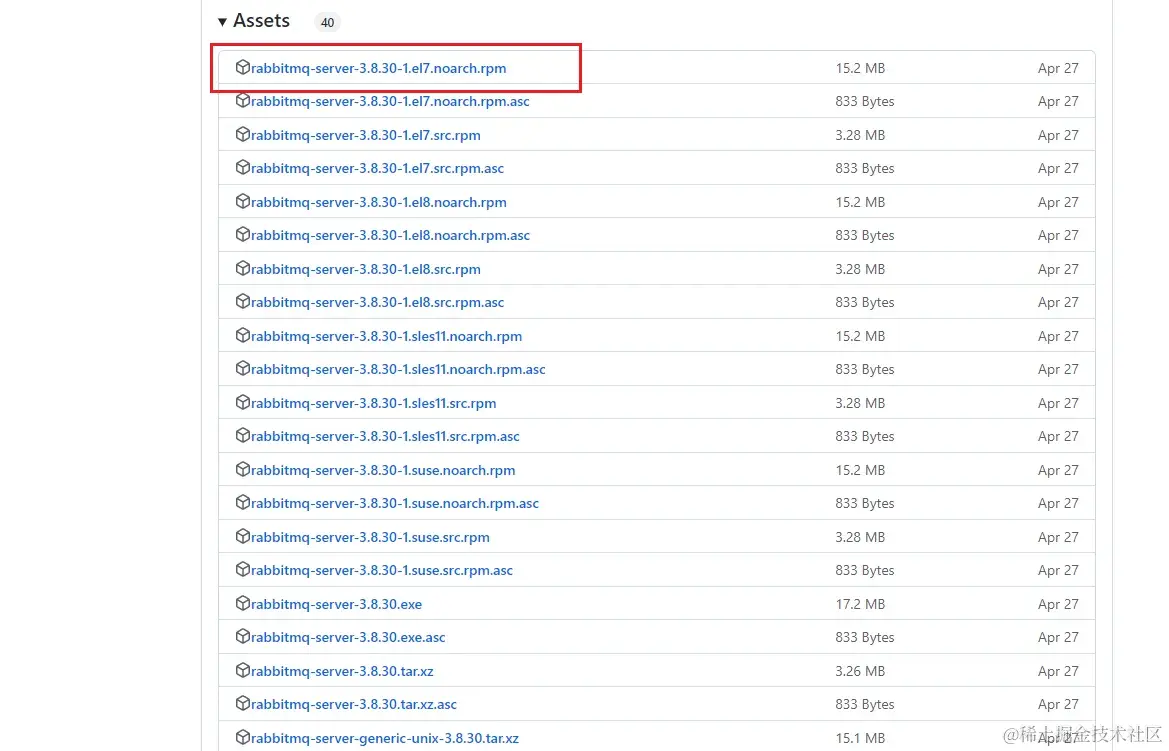1169x751 pixels.
Task: Open rabbitmq-server-3.8.30.exe.asc signature
Action: (x=347, y=638)
